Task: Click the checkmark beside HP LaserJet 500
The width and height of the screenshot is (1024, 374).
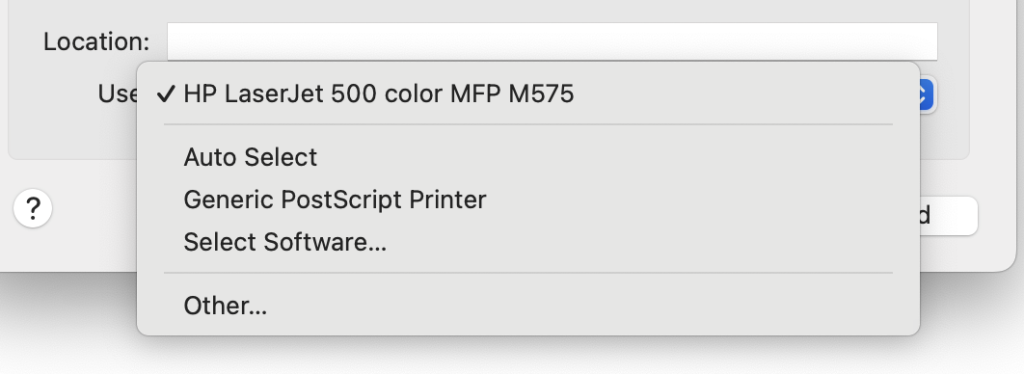Action: [167, 94]
